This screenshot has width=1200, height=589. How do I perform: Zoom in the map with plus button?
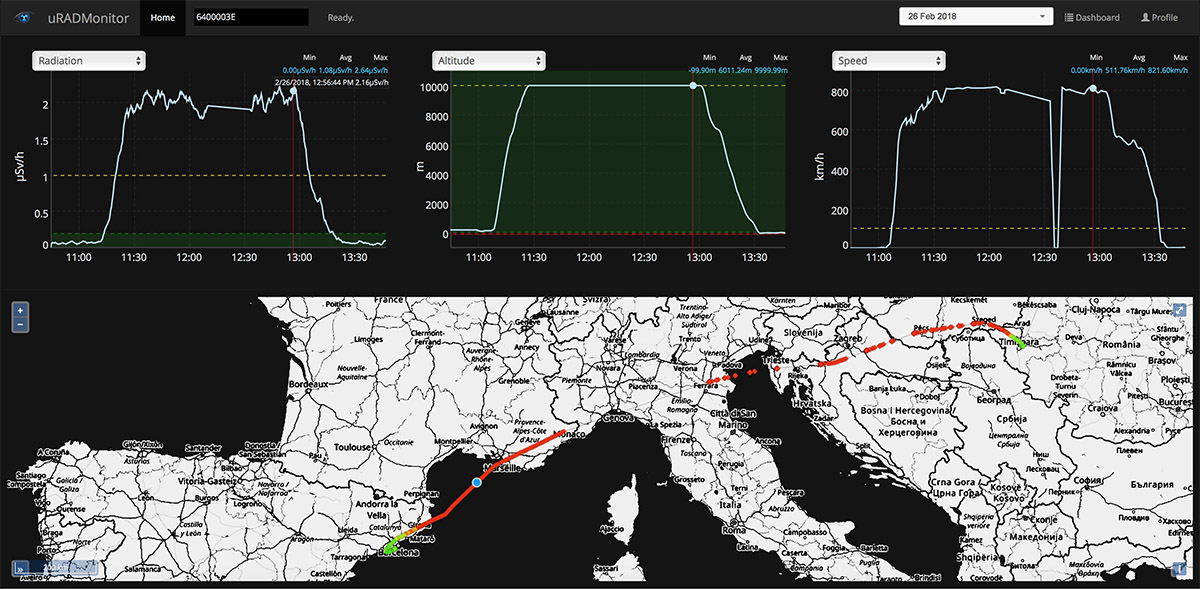click(x=19, y=310)
